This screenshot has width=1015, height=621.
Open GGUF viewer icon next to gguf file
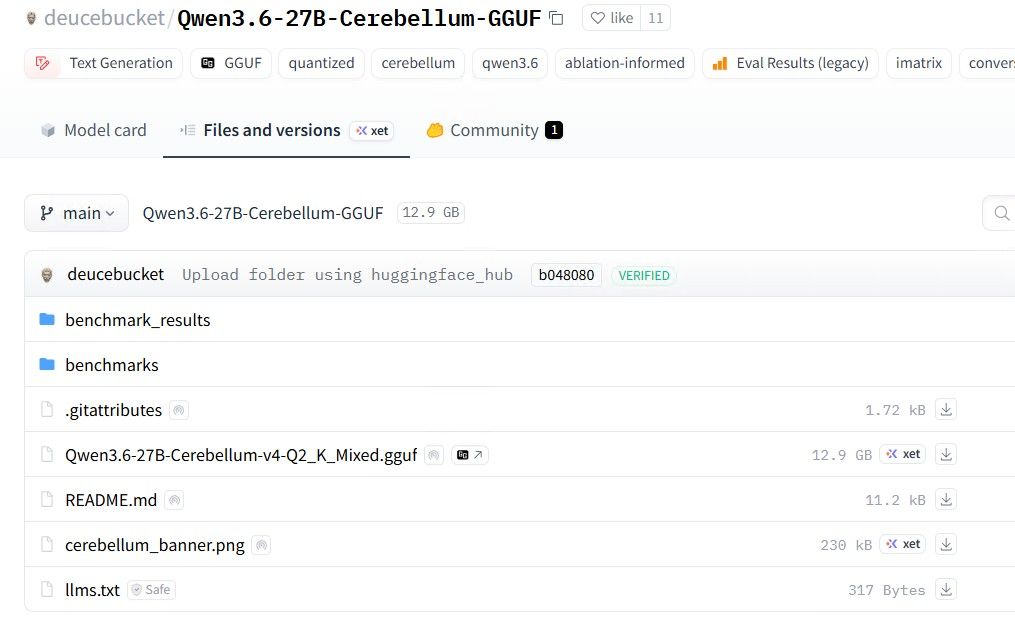[470, 455]
